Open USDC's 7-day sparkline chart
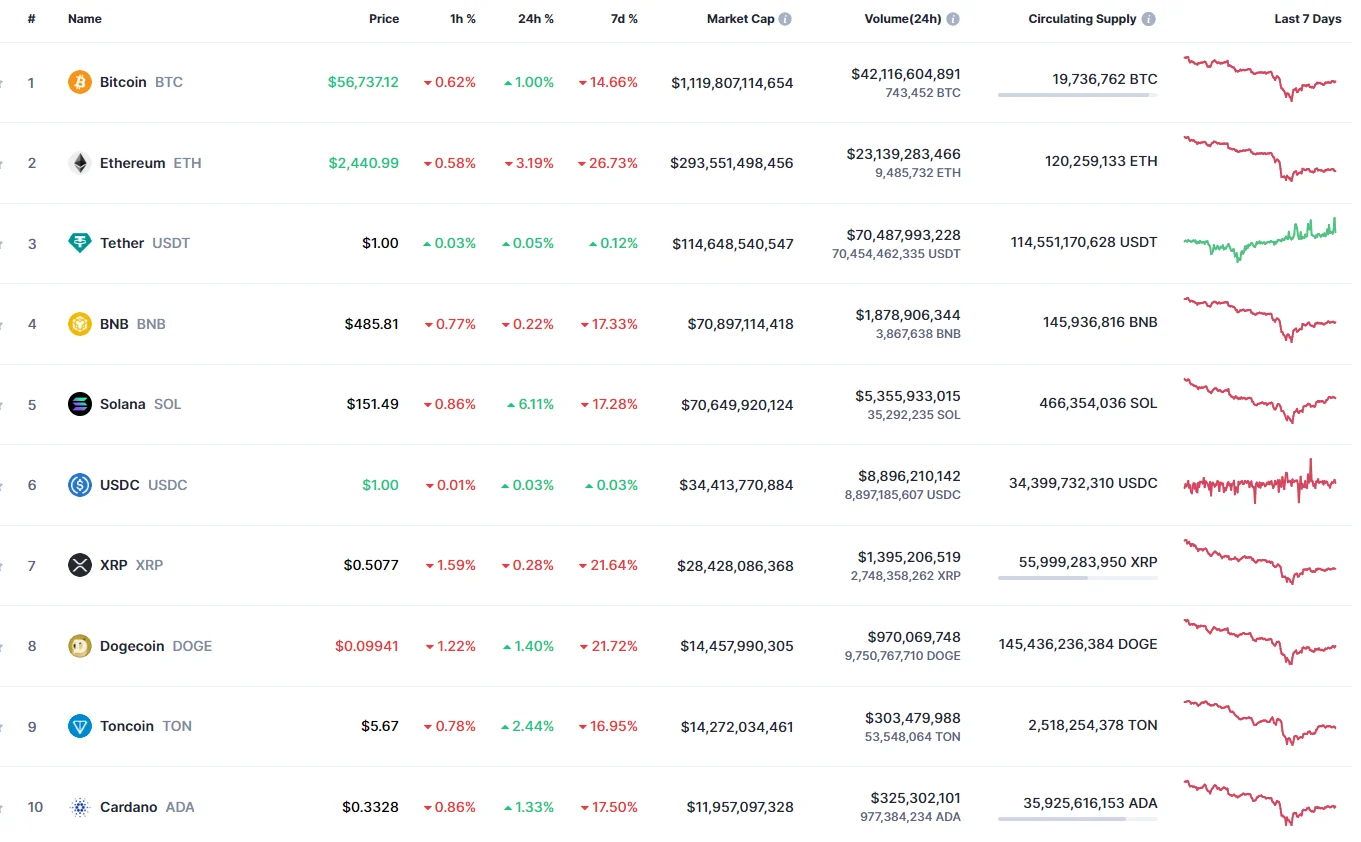Image resolution: width=1361 pixels, height=842 pixels. 1260,484
